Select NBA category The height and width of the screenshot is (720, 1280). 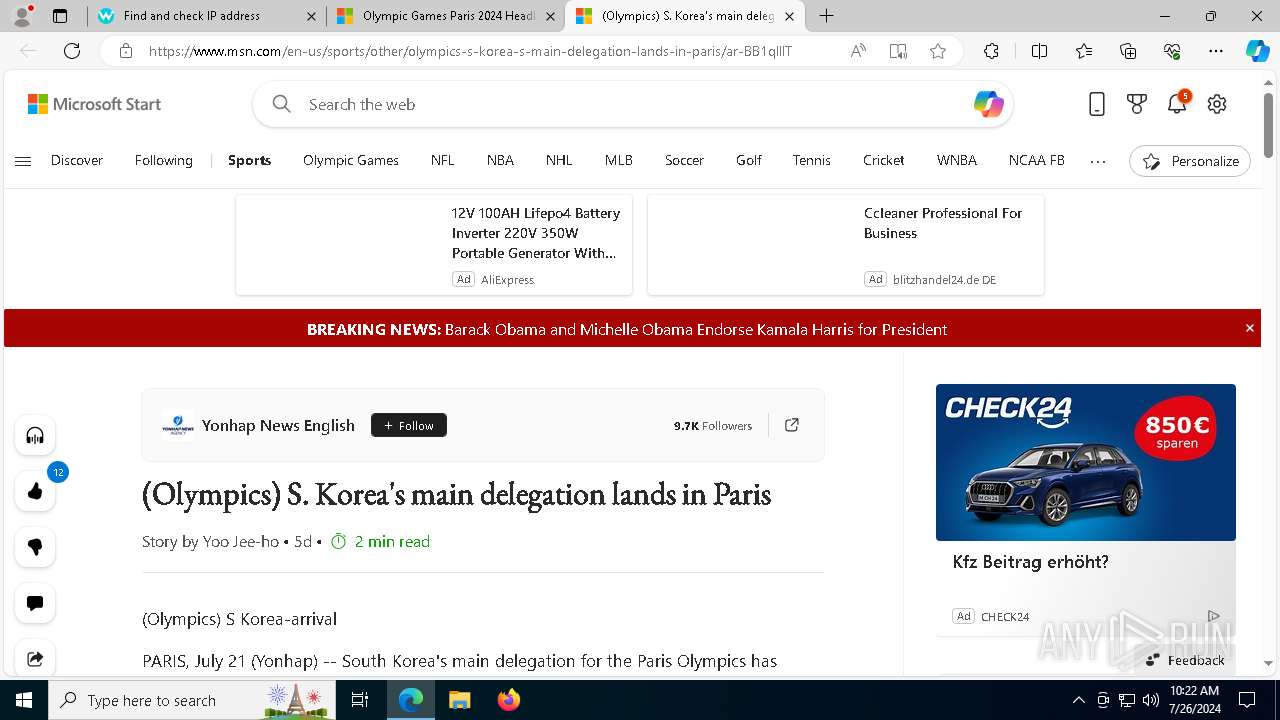500,160
